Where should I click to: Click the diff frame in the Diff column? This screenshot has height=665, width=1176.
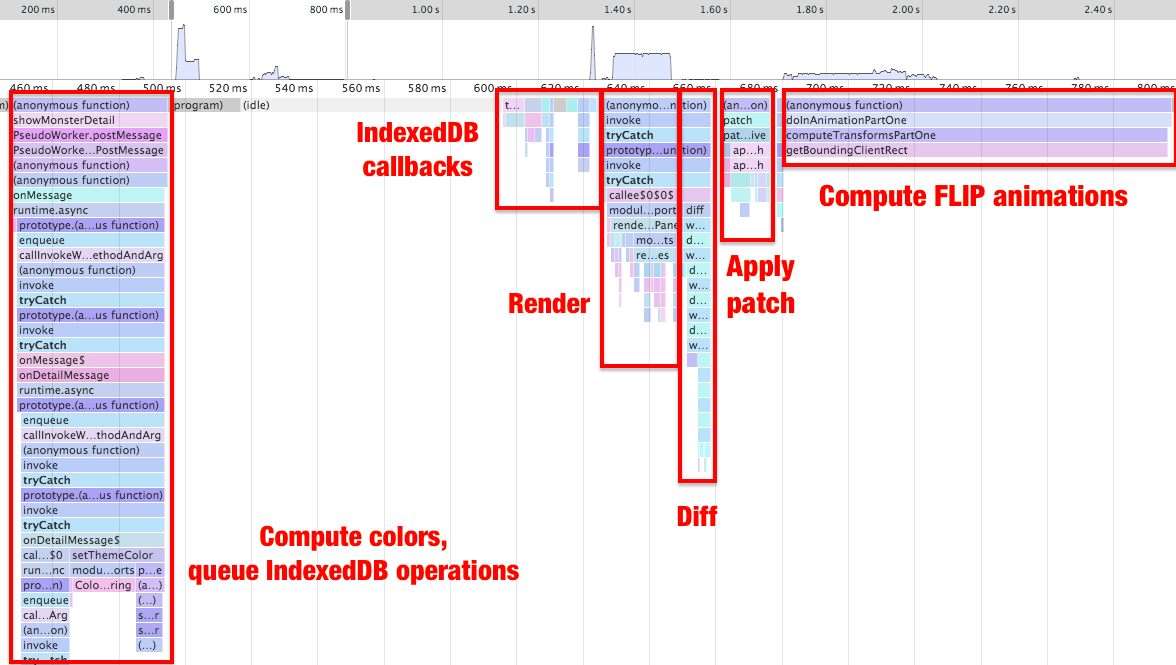pos(693,210)
